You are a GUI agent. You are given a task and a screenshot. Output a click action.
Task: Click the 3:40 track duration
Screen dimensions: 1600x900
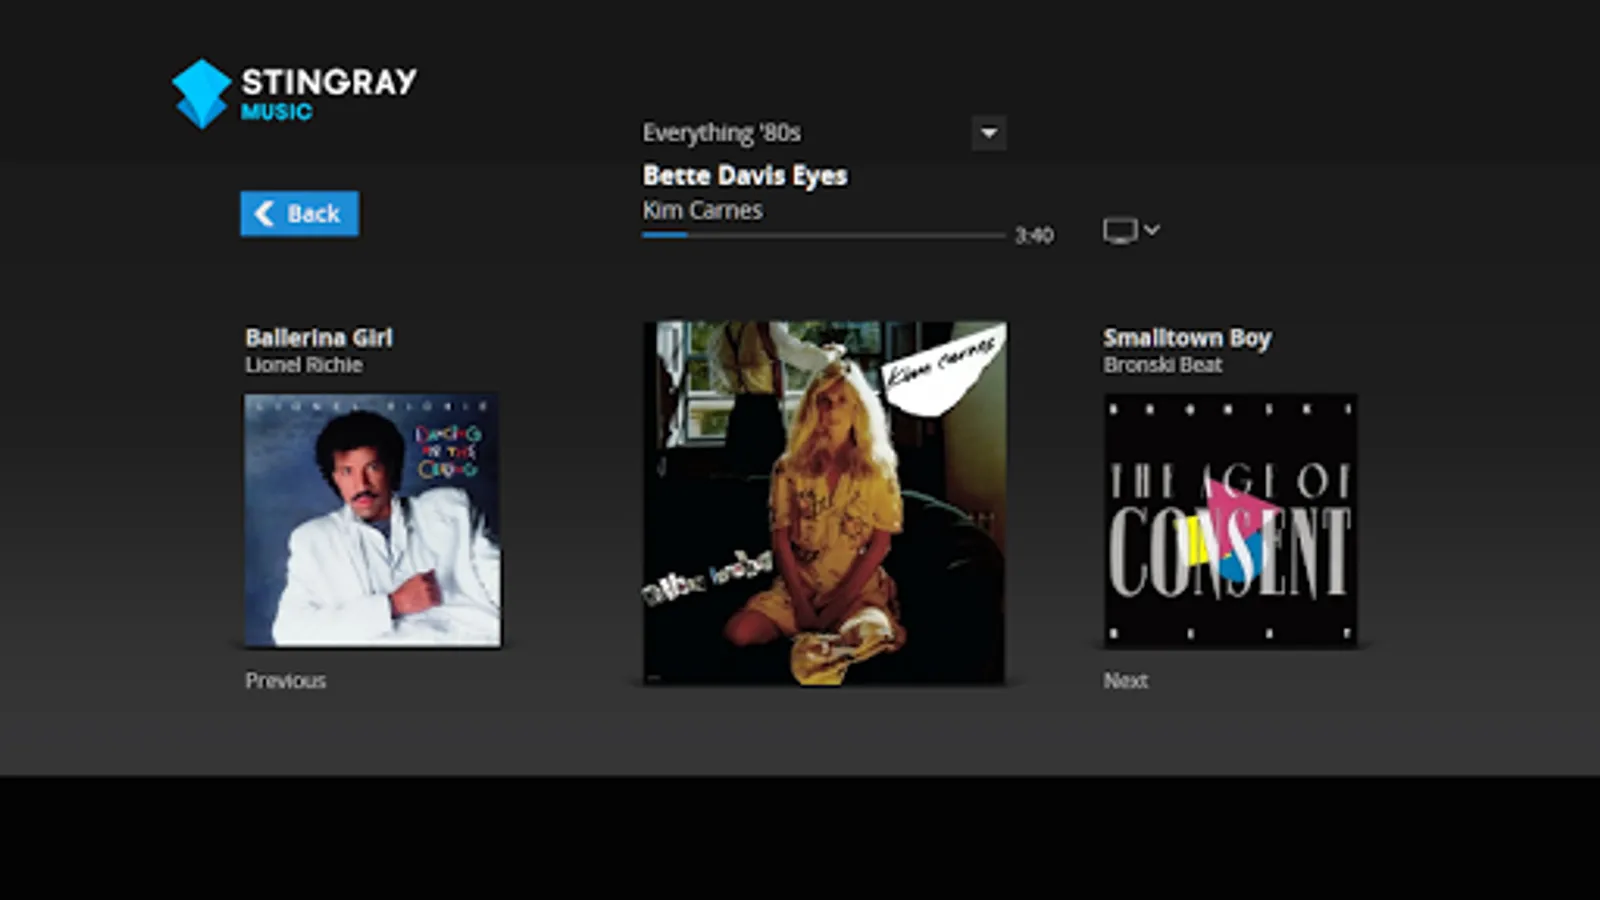point(1034,235)
